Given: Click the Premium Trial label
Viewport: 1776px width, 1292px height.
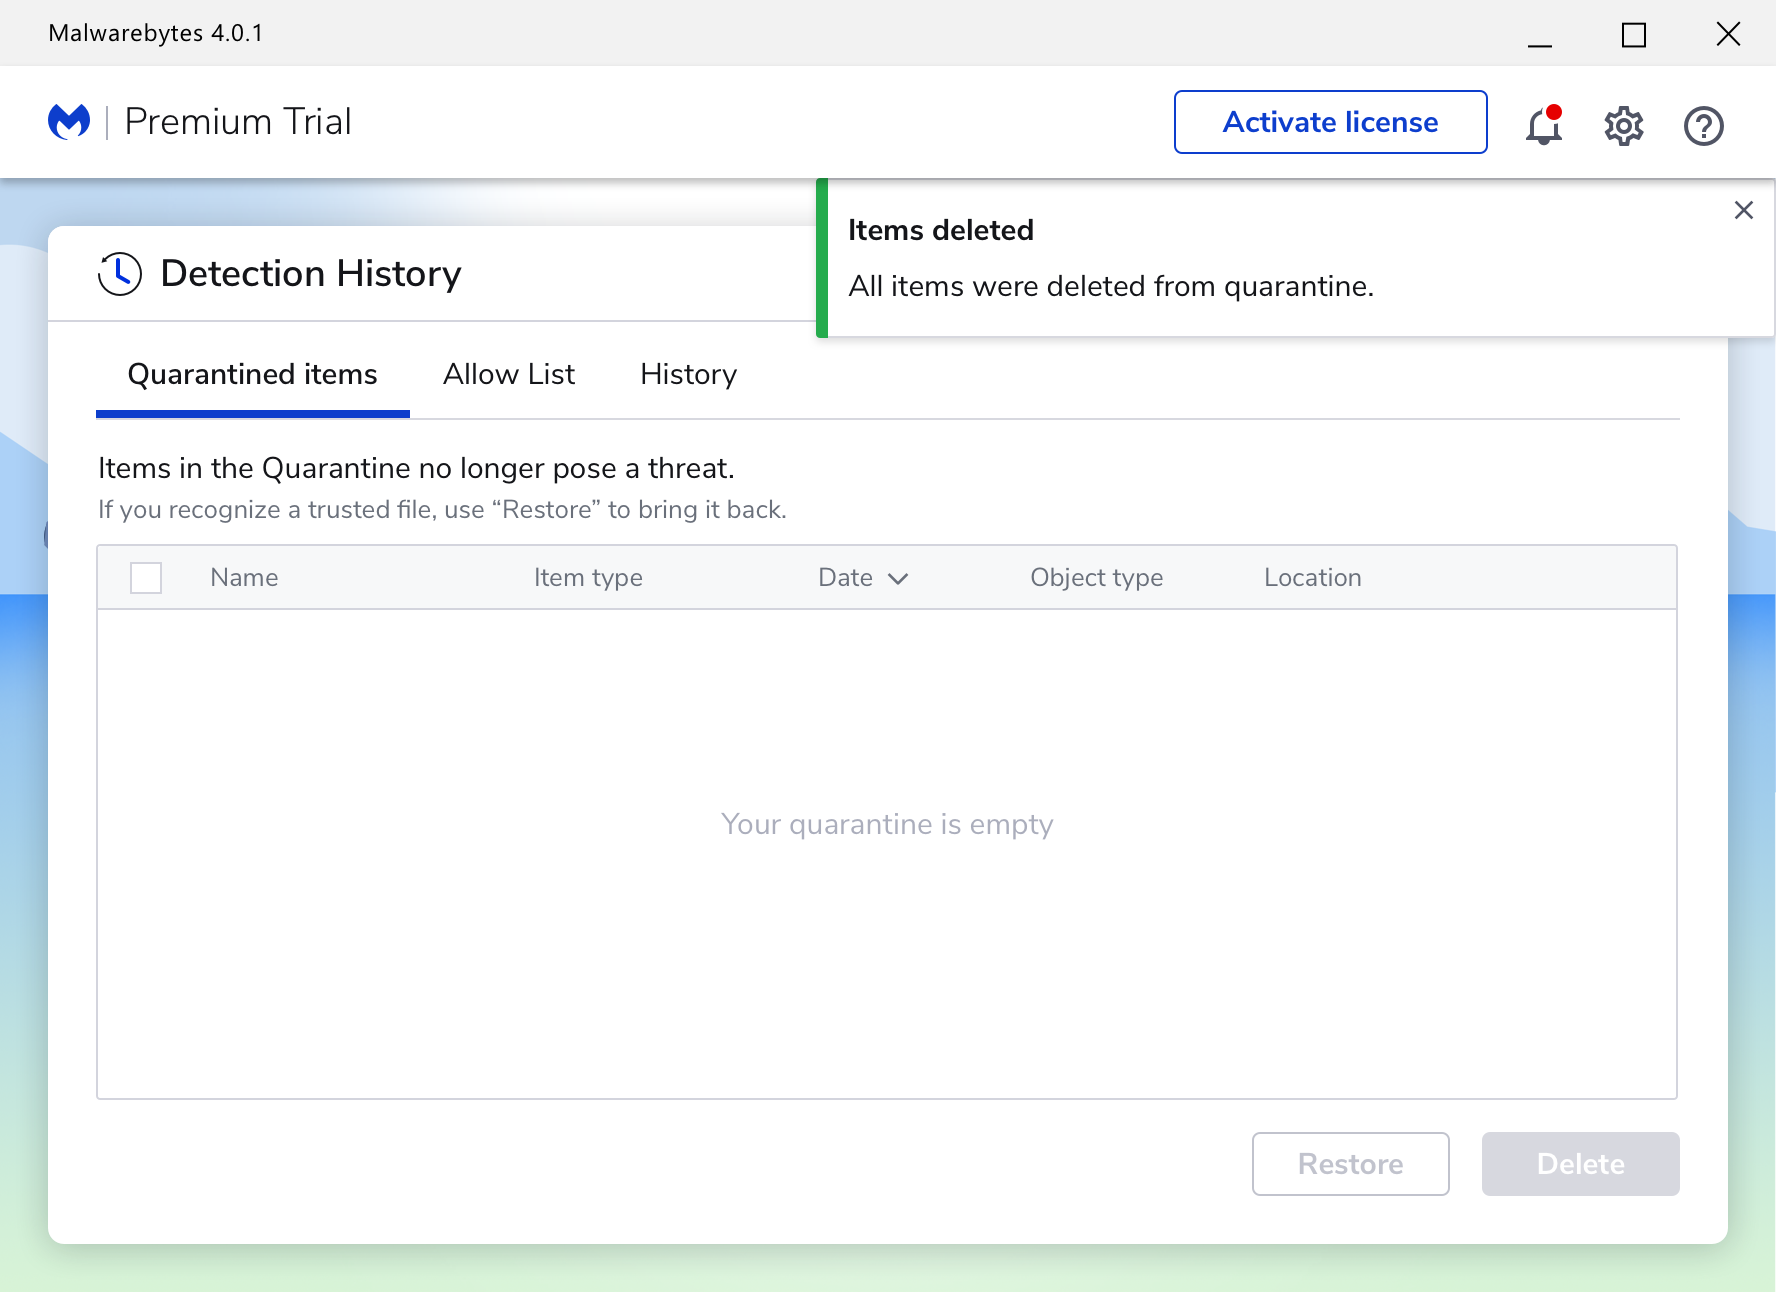Looking at the screenshot, I should point(238,122).
